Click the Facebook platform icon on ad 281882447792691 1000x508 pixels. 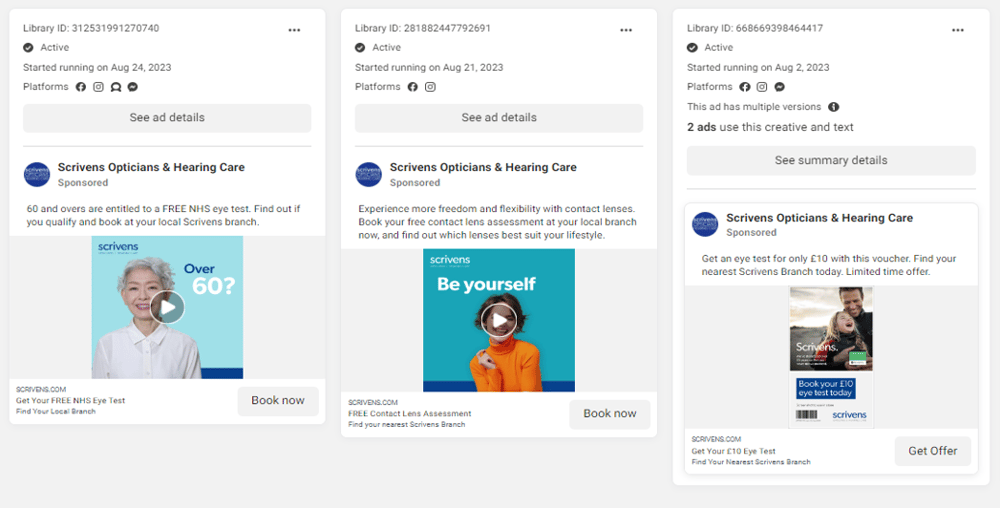click(x=413, y=87)
